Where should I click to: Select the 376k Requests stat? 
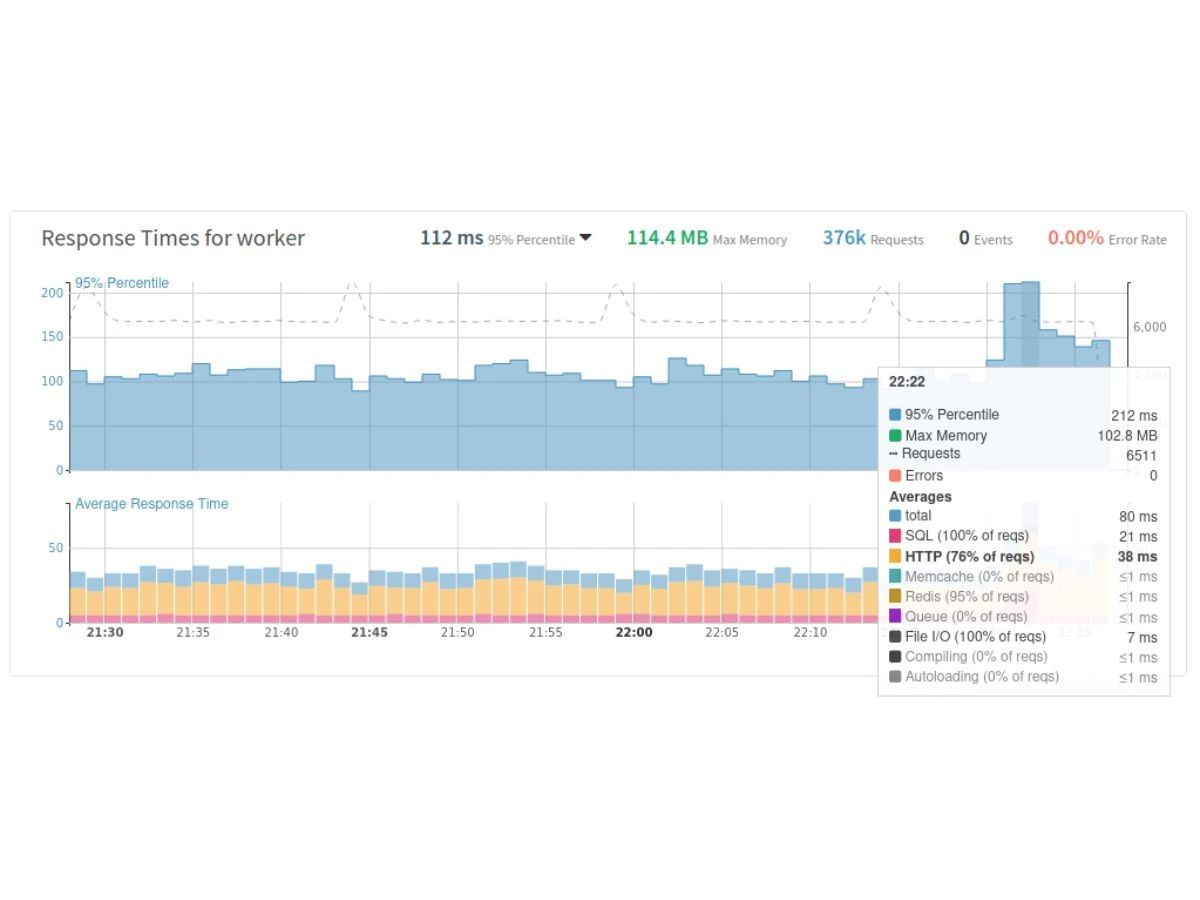pyautogui.click(x=873, y=238)
